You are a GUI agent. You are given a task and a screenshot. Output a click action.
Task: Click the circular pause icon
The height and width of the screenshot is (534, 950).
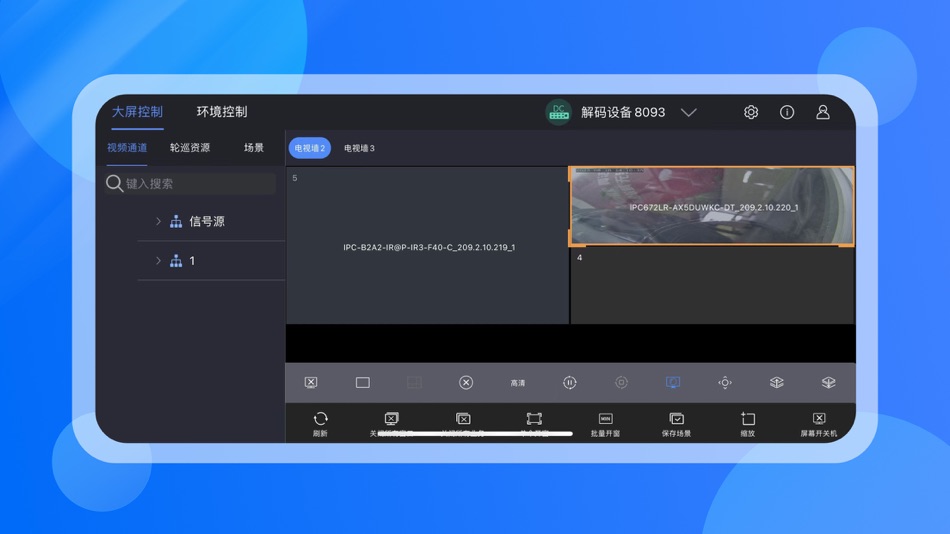570,382
